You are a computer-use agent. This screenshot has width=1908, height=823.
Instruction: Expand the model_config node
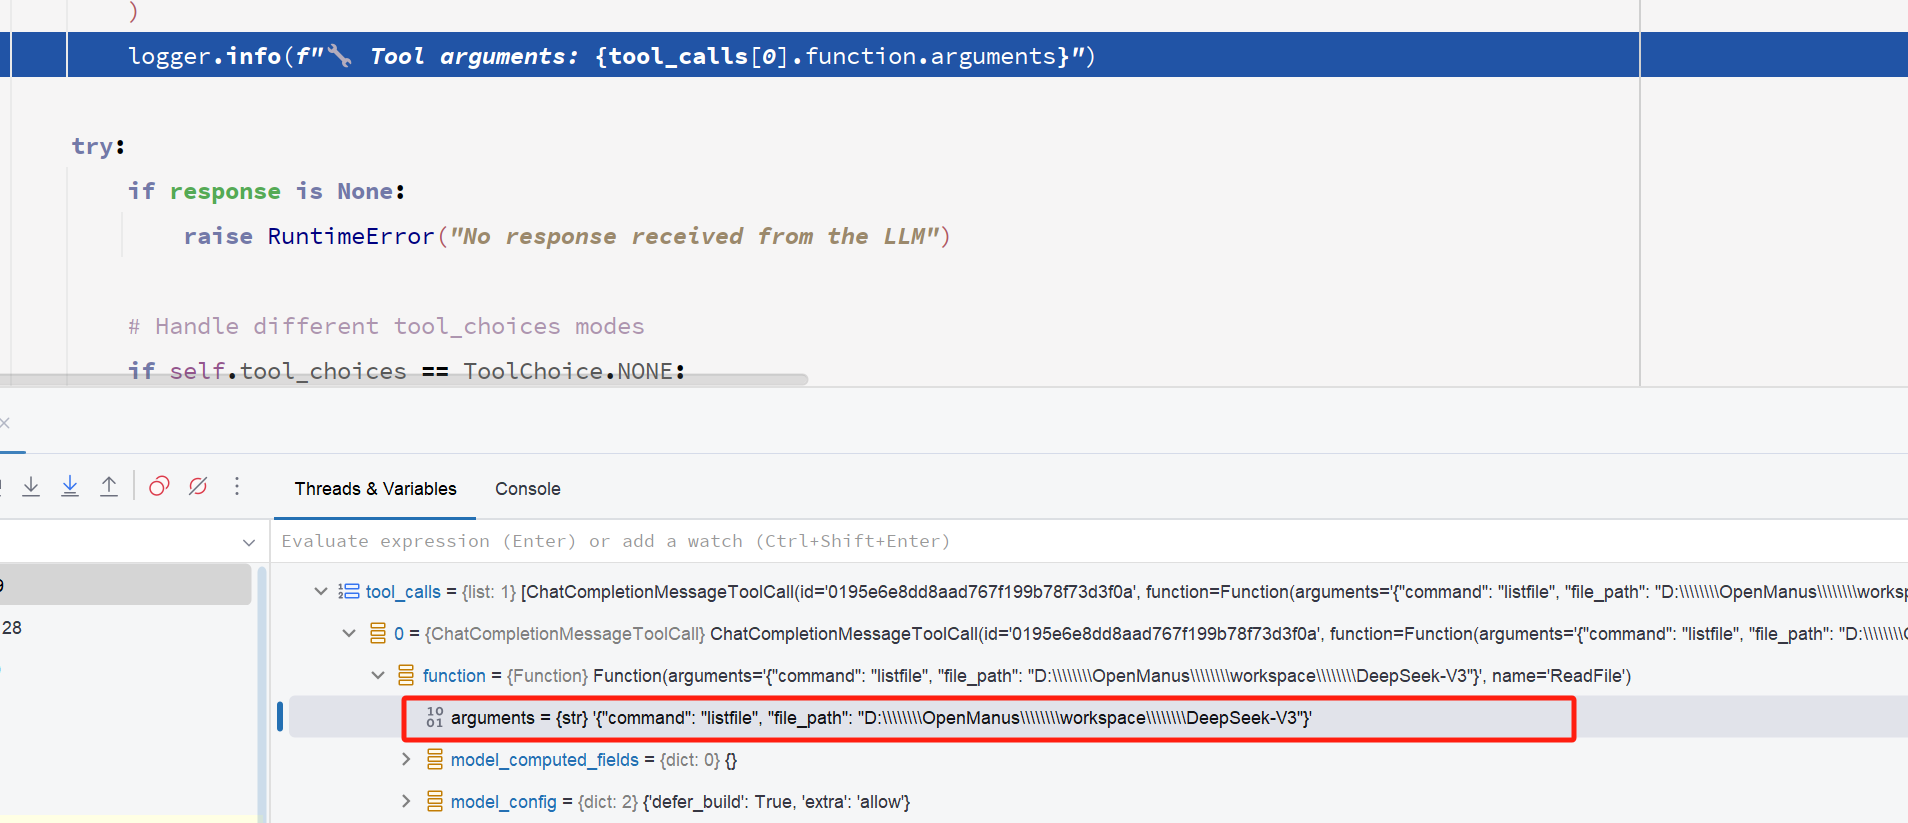coord(406,801)
